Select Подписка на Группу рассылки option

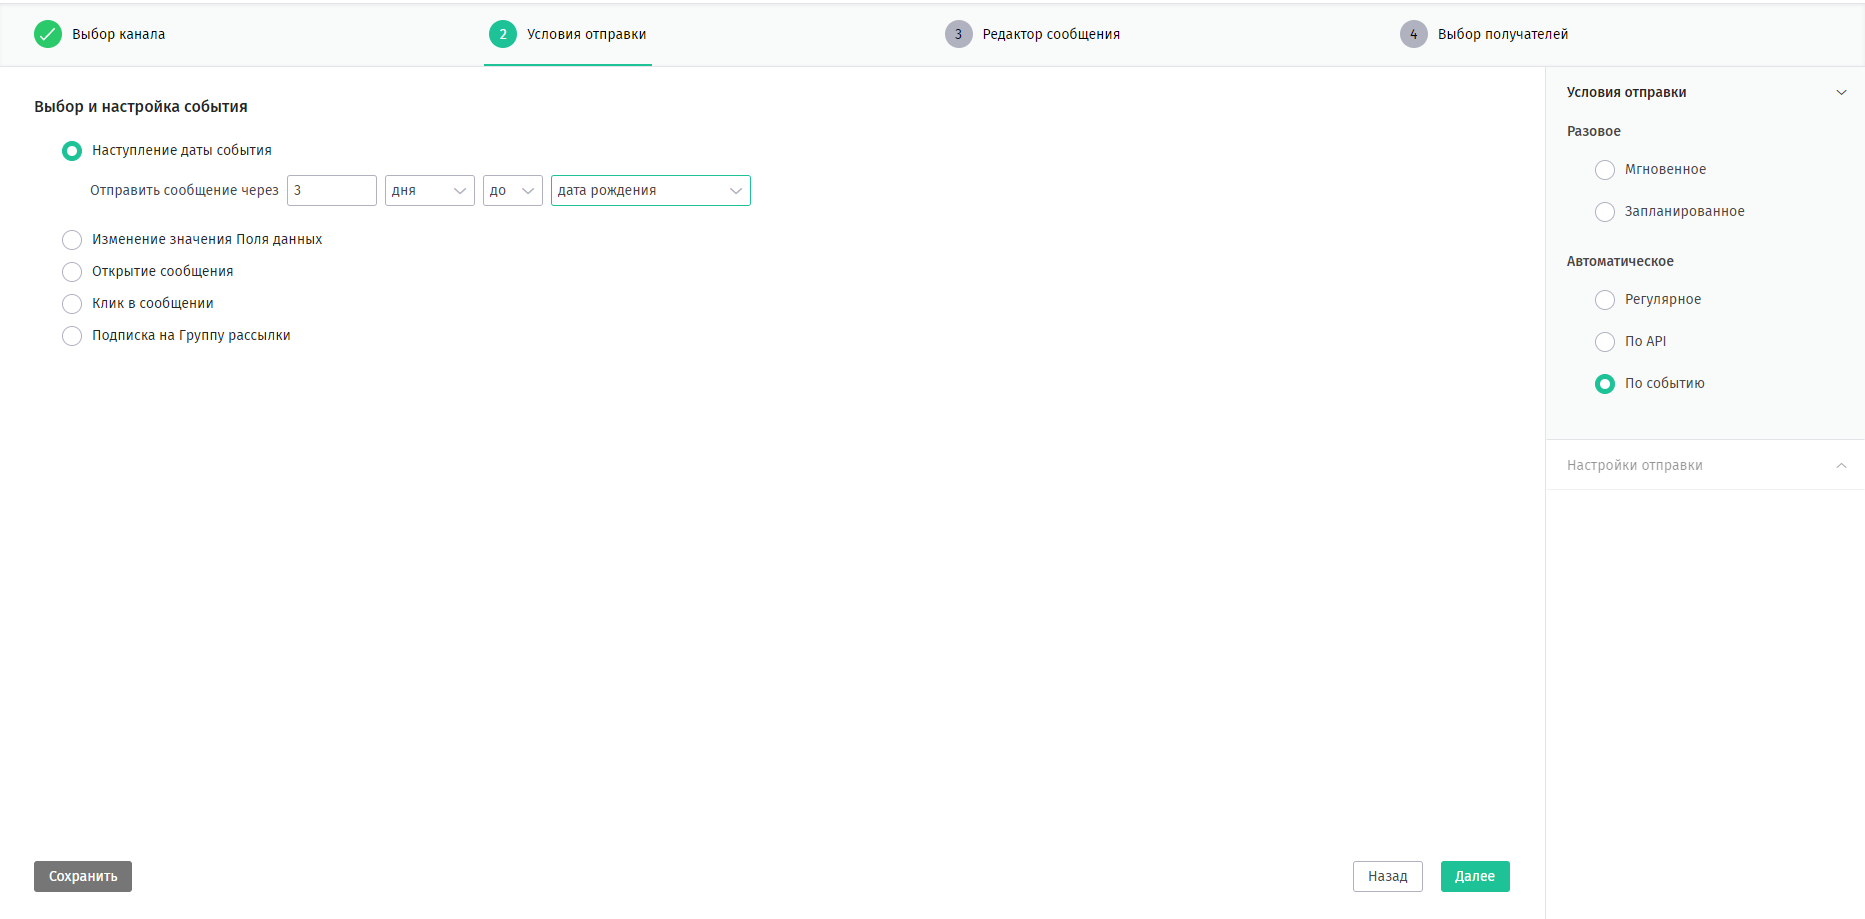coord(72,336)
